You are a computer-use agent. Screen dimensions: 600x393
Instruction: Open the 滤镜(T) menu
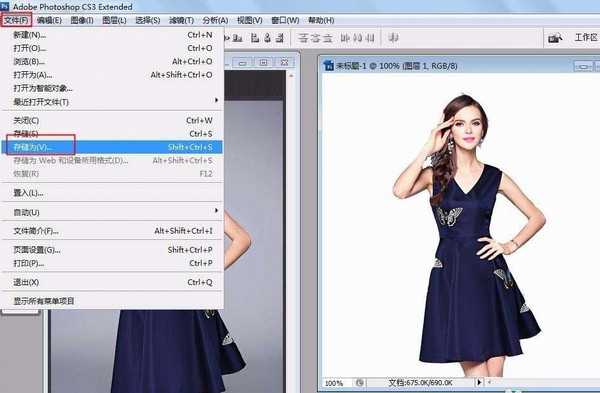pos(181,20)
